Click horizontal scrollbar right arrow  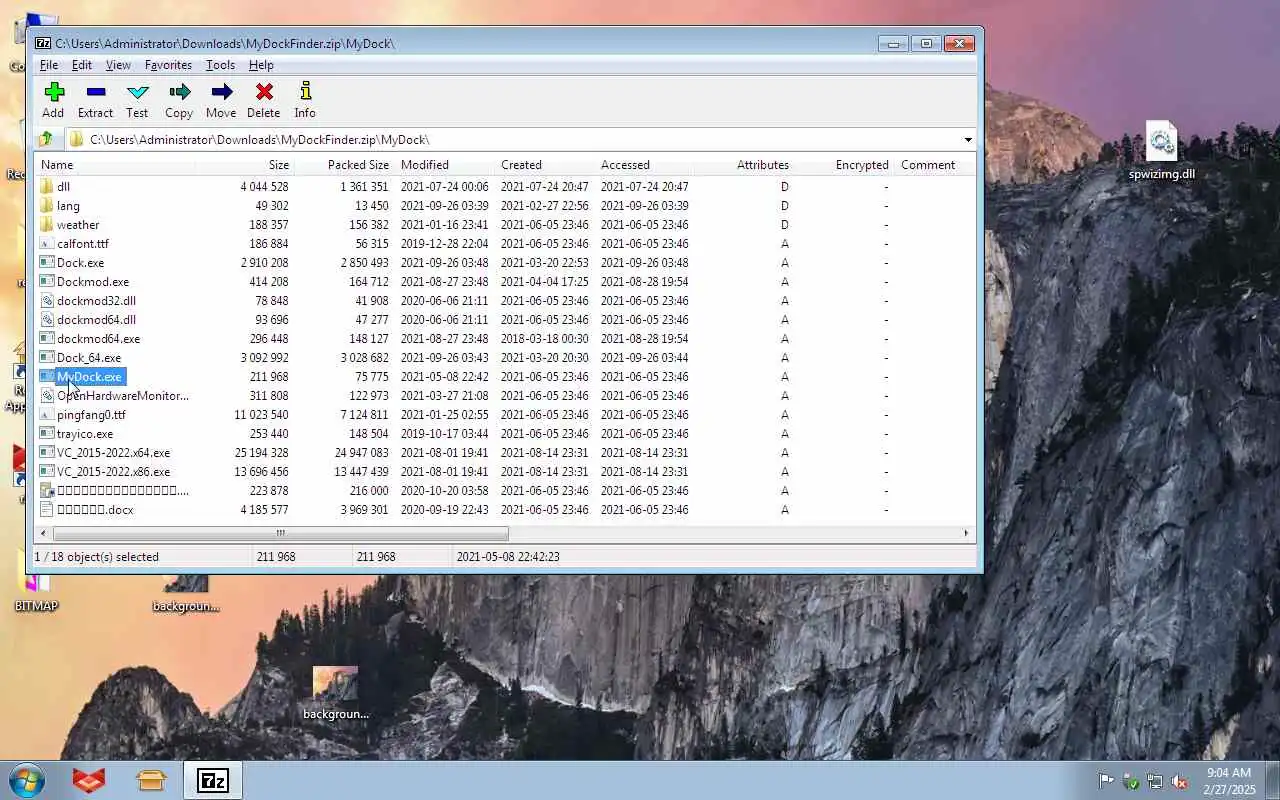pos(966,533)
